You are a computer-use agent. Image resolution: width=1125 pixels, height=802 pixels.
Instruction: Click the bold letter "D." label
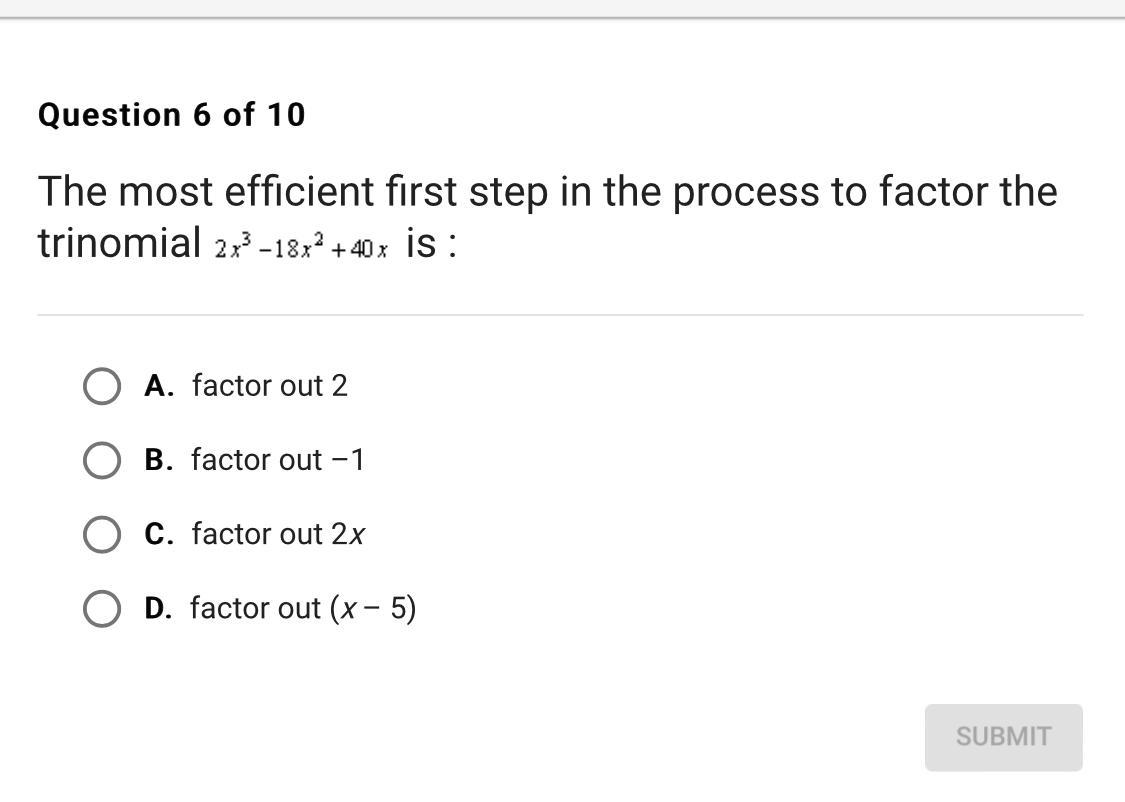click(158, 608)
